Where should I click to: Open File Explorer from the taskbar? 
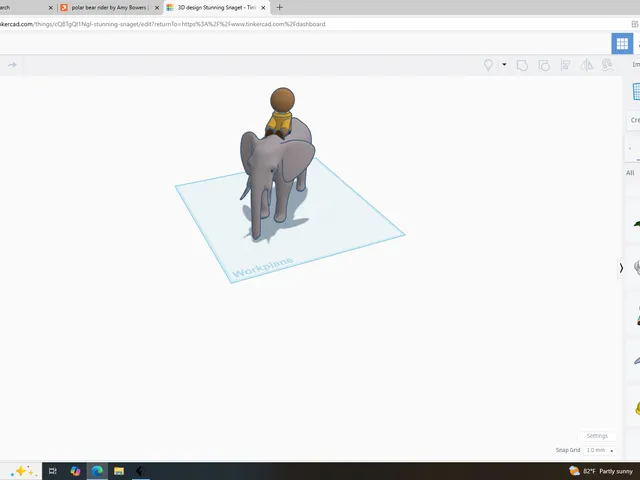click(119, 471)
